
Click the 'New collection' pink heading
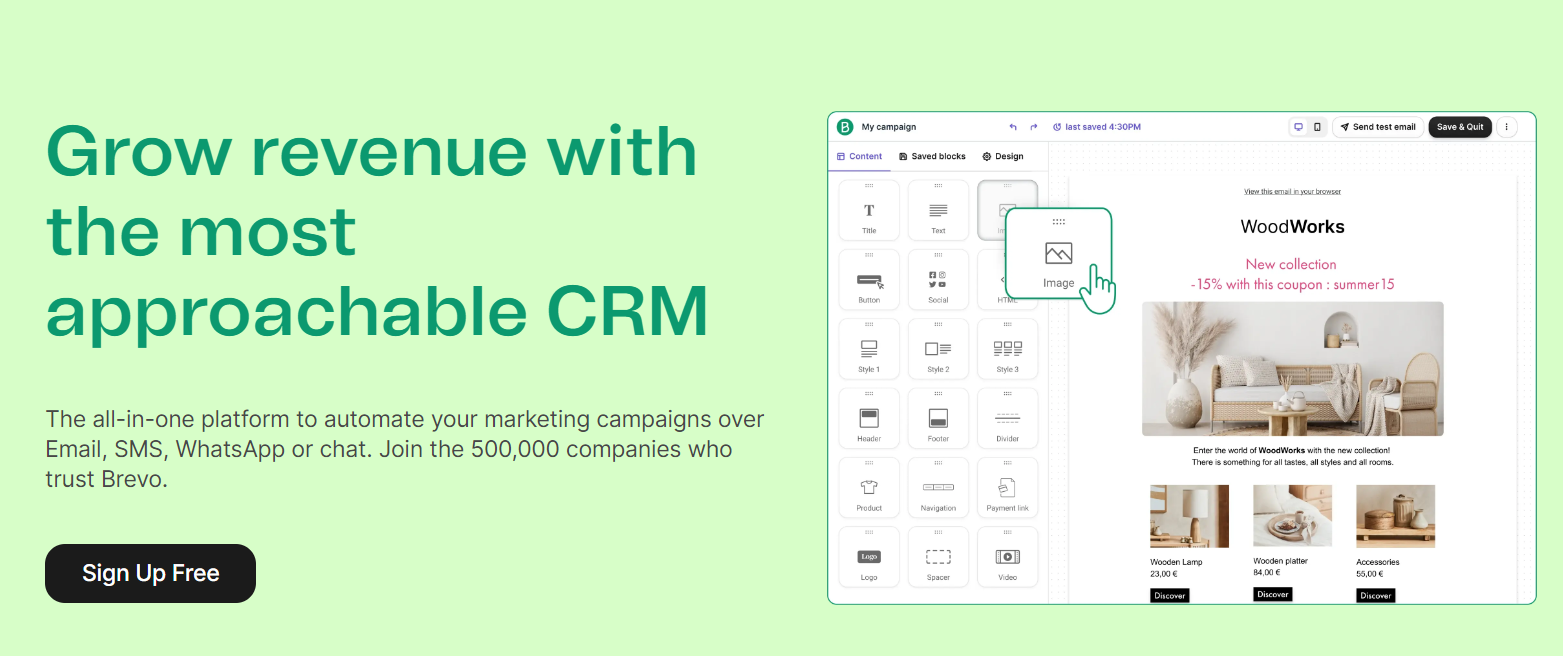coord(1291,264)
